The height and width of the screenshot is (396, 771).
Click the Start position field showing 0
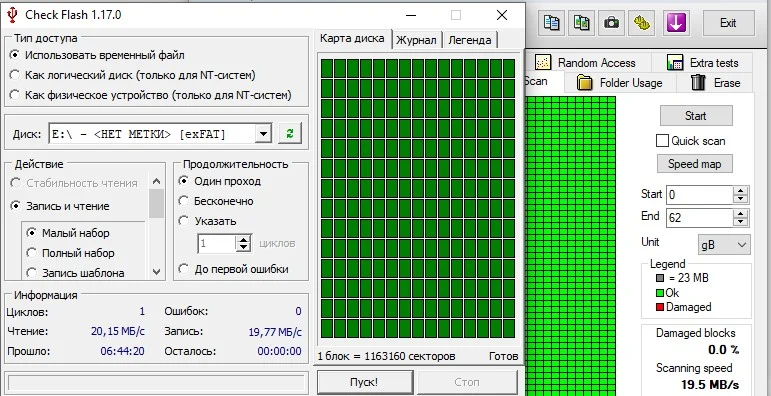(699, 195)
